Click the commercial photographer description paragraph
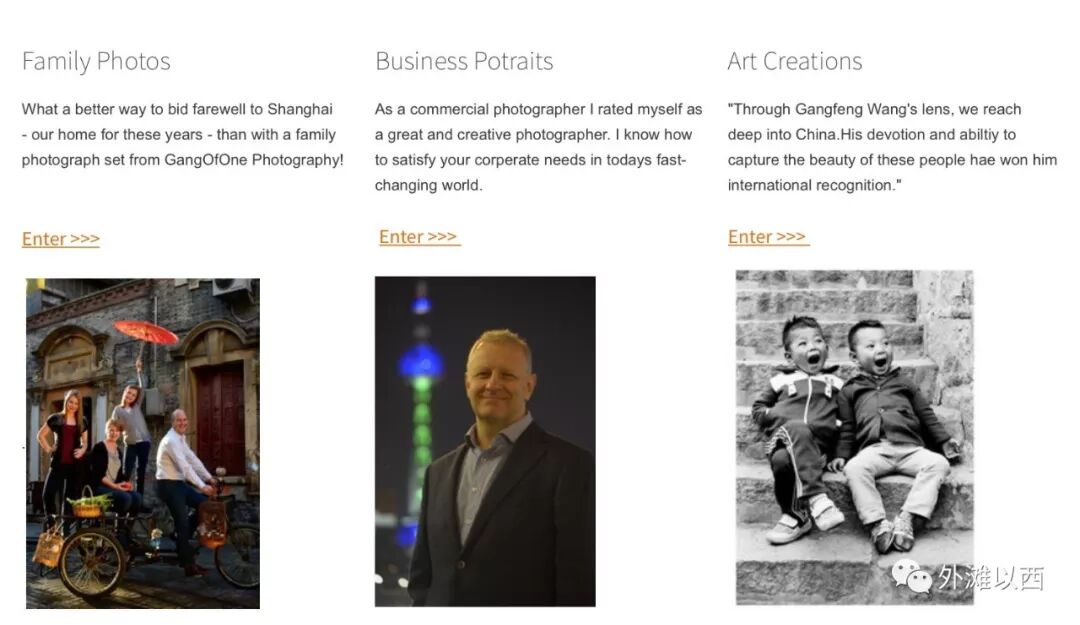The image size is (1080, 625). coord(539,147)
